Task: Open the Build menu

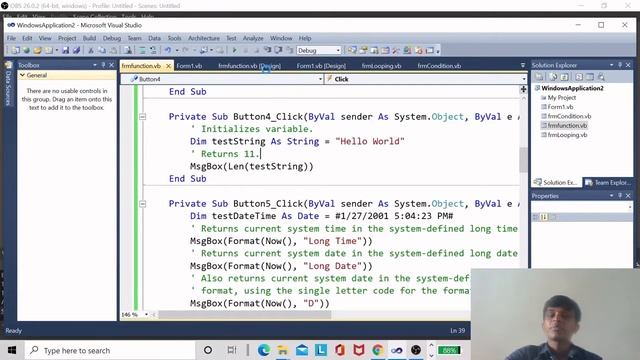Action: point(89,38)
